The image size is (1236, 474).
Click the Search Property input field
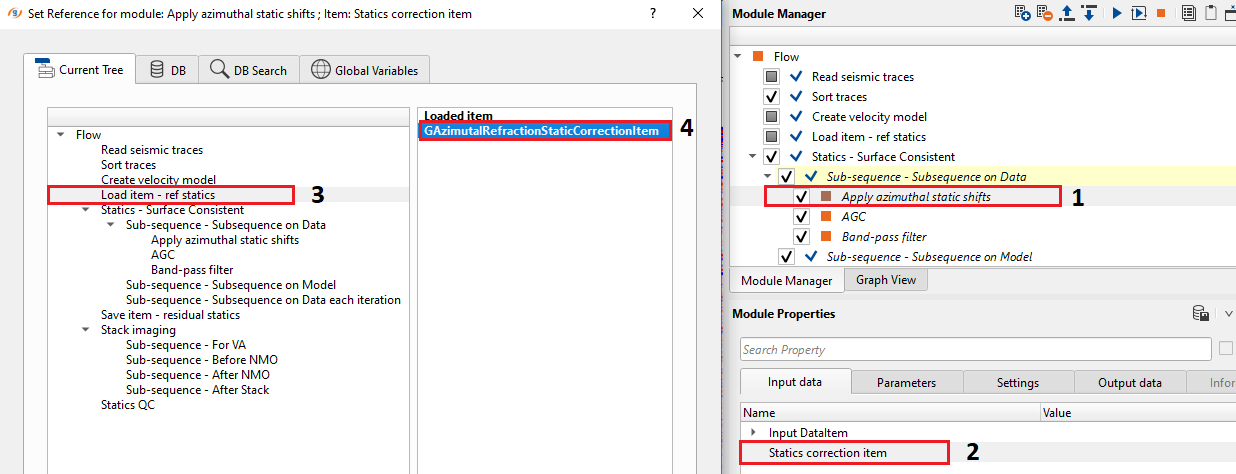tap(975, 349)
